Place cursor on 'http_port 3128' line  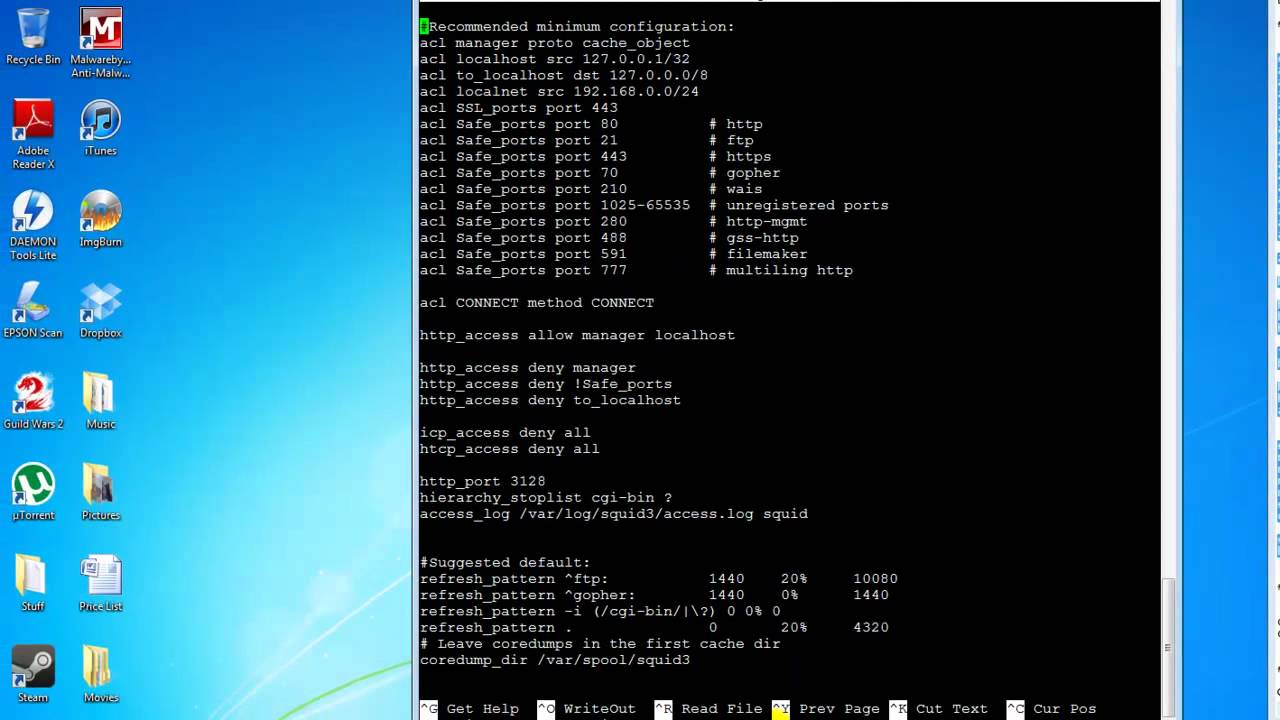tap(482, 481)
